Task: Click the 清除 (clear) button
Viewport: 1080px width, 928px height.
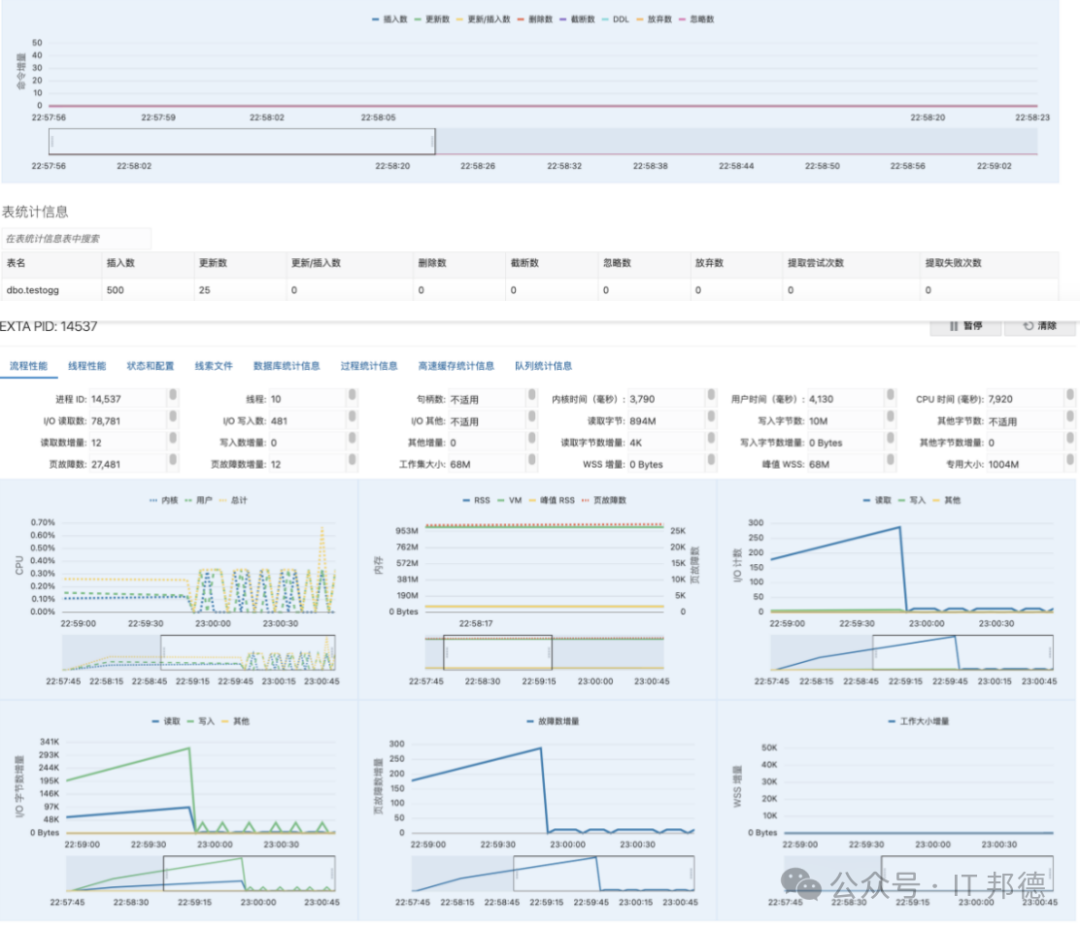Action: 1039,326
